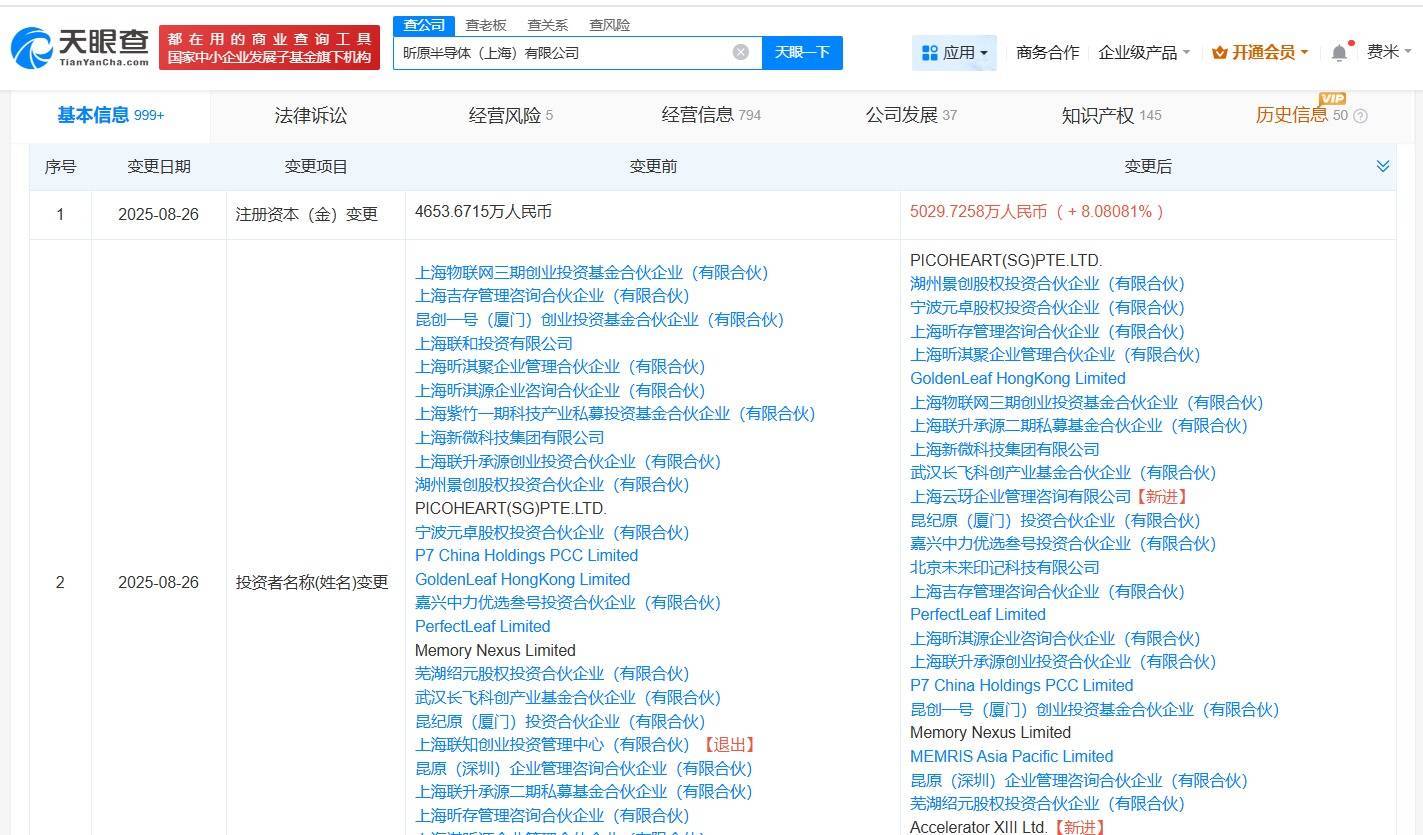1423x835 pixels.
Task: Open 上海新微科技集团有限公司 in 变更前 column
Action: [510, 437]
